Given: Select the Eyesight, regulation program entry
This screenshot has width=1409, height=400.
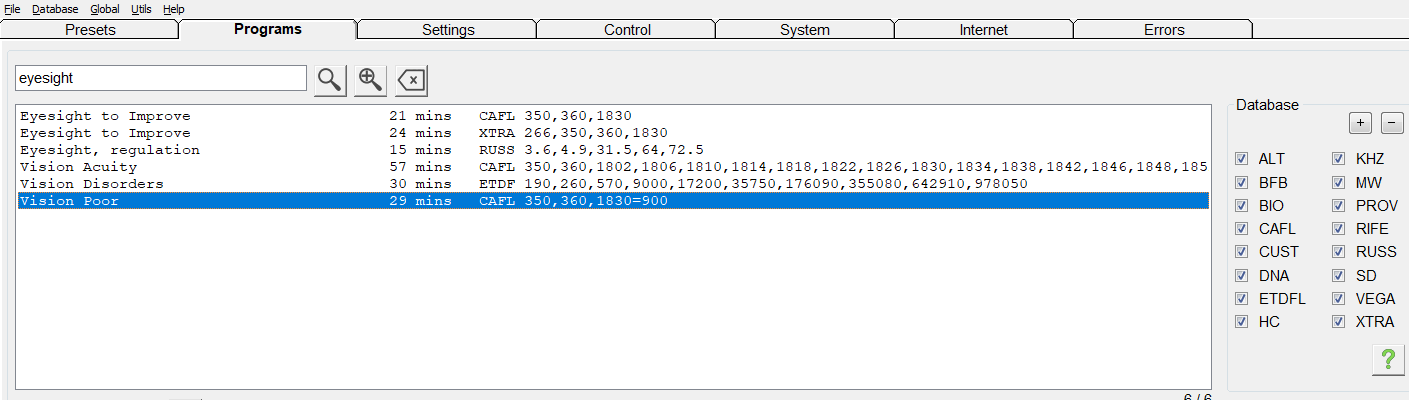Looking at the screenshot, I should coord(110,150).
